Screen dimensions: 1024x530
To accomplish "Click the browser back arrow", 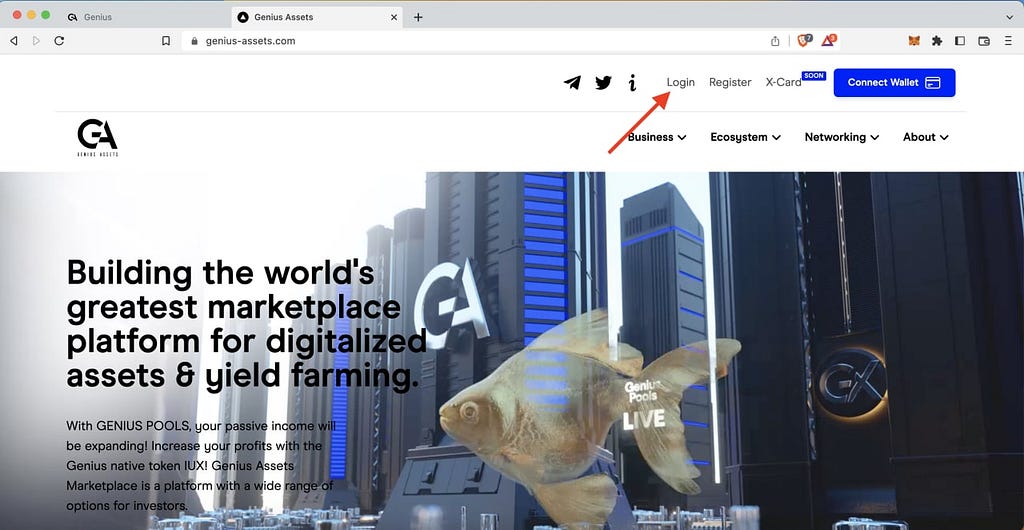I will point(14,40).
